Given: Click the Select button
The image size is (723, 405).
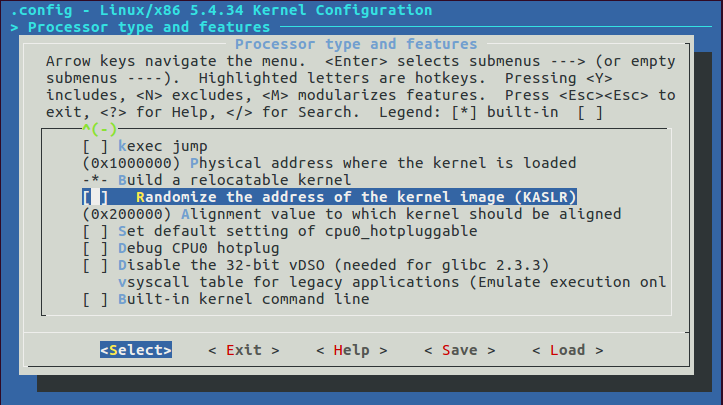Looking at the screenshot, I should (x=136, y=350).
